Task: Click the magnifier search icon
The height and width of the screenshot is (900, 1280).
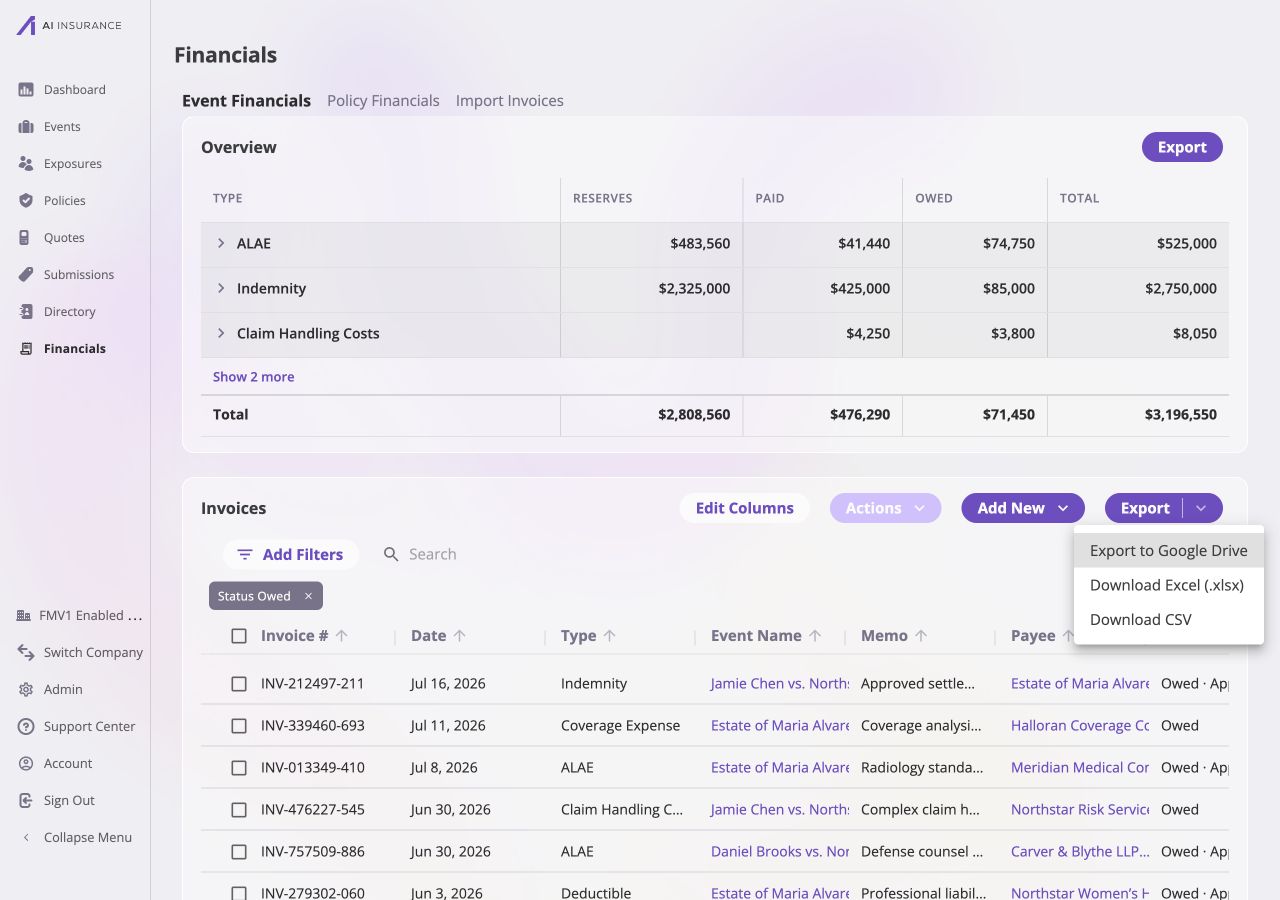Action: 391,555
